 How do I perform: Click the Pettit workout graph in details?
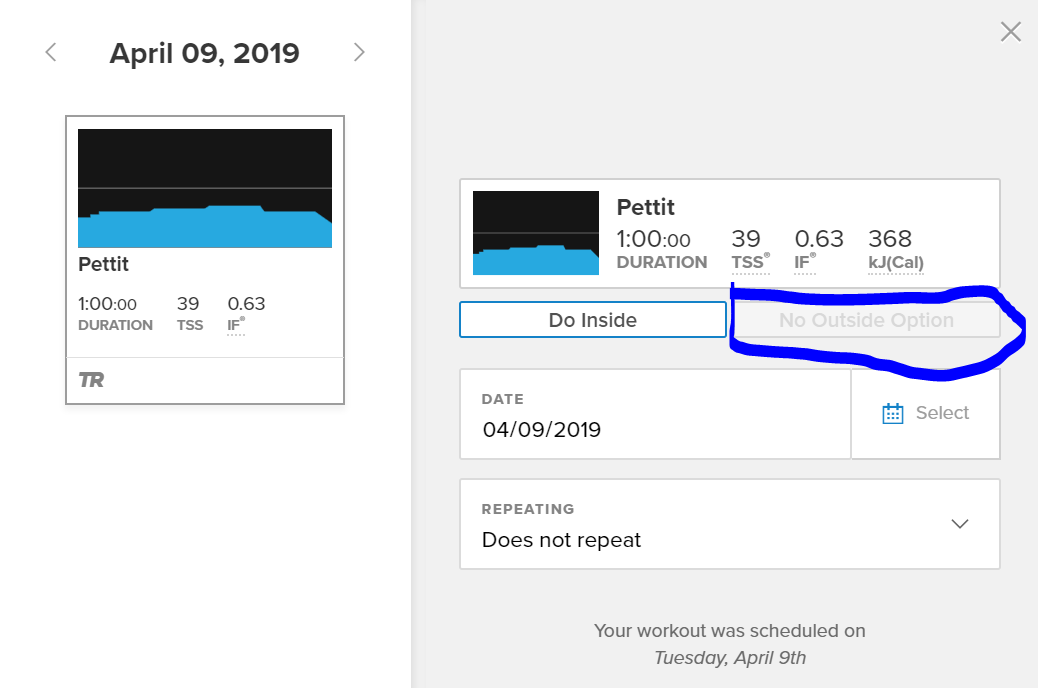[x=536, y=233]
